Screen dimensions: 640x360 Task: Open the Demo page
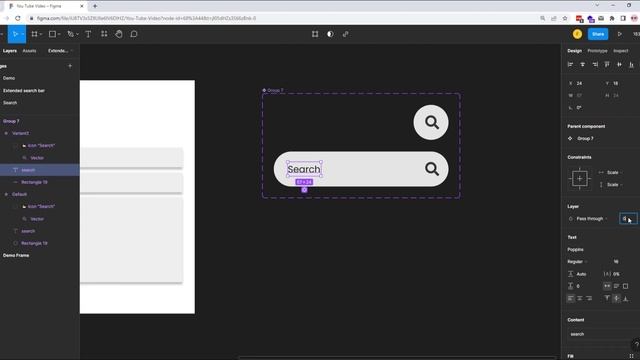click(x=9, y=78)
